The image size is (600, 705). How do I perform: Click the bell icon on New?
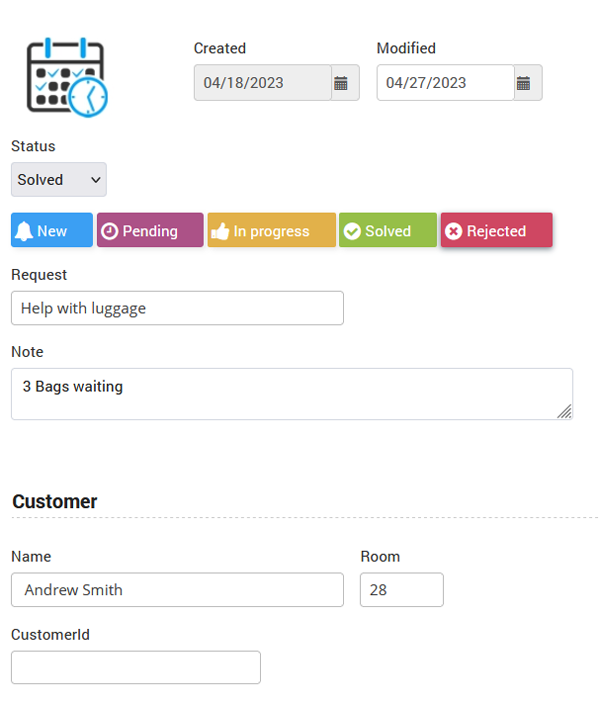point(25,231)
